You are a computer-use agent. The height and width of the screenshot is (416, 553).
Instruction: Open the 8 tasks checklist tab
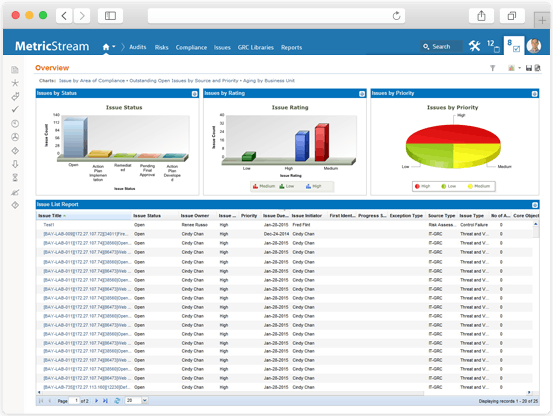click(514, 45)
